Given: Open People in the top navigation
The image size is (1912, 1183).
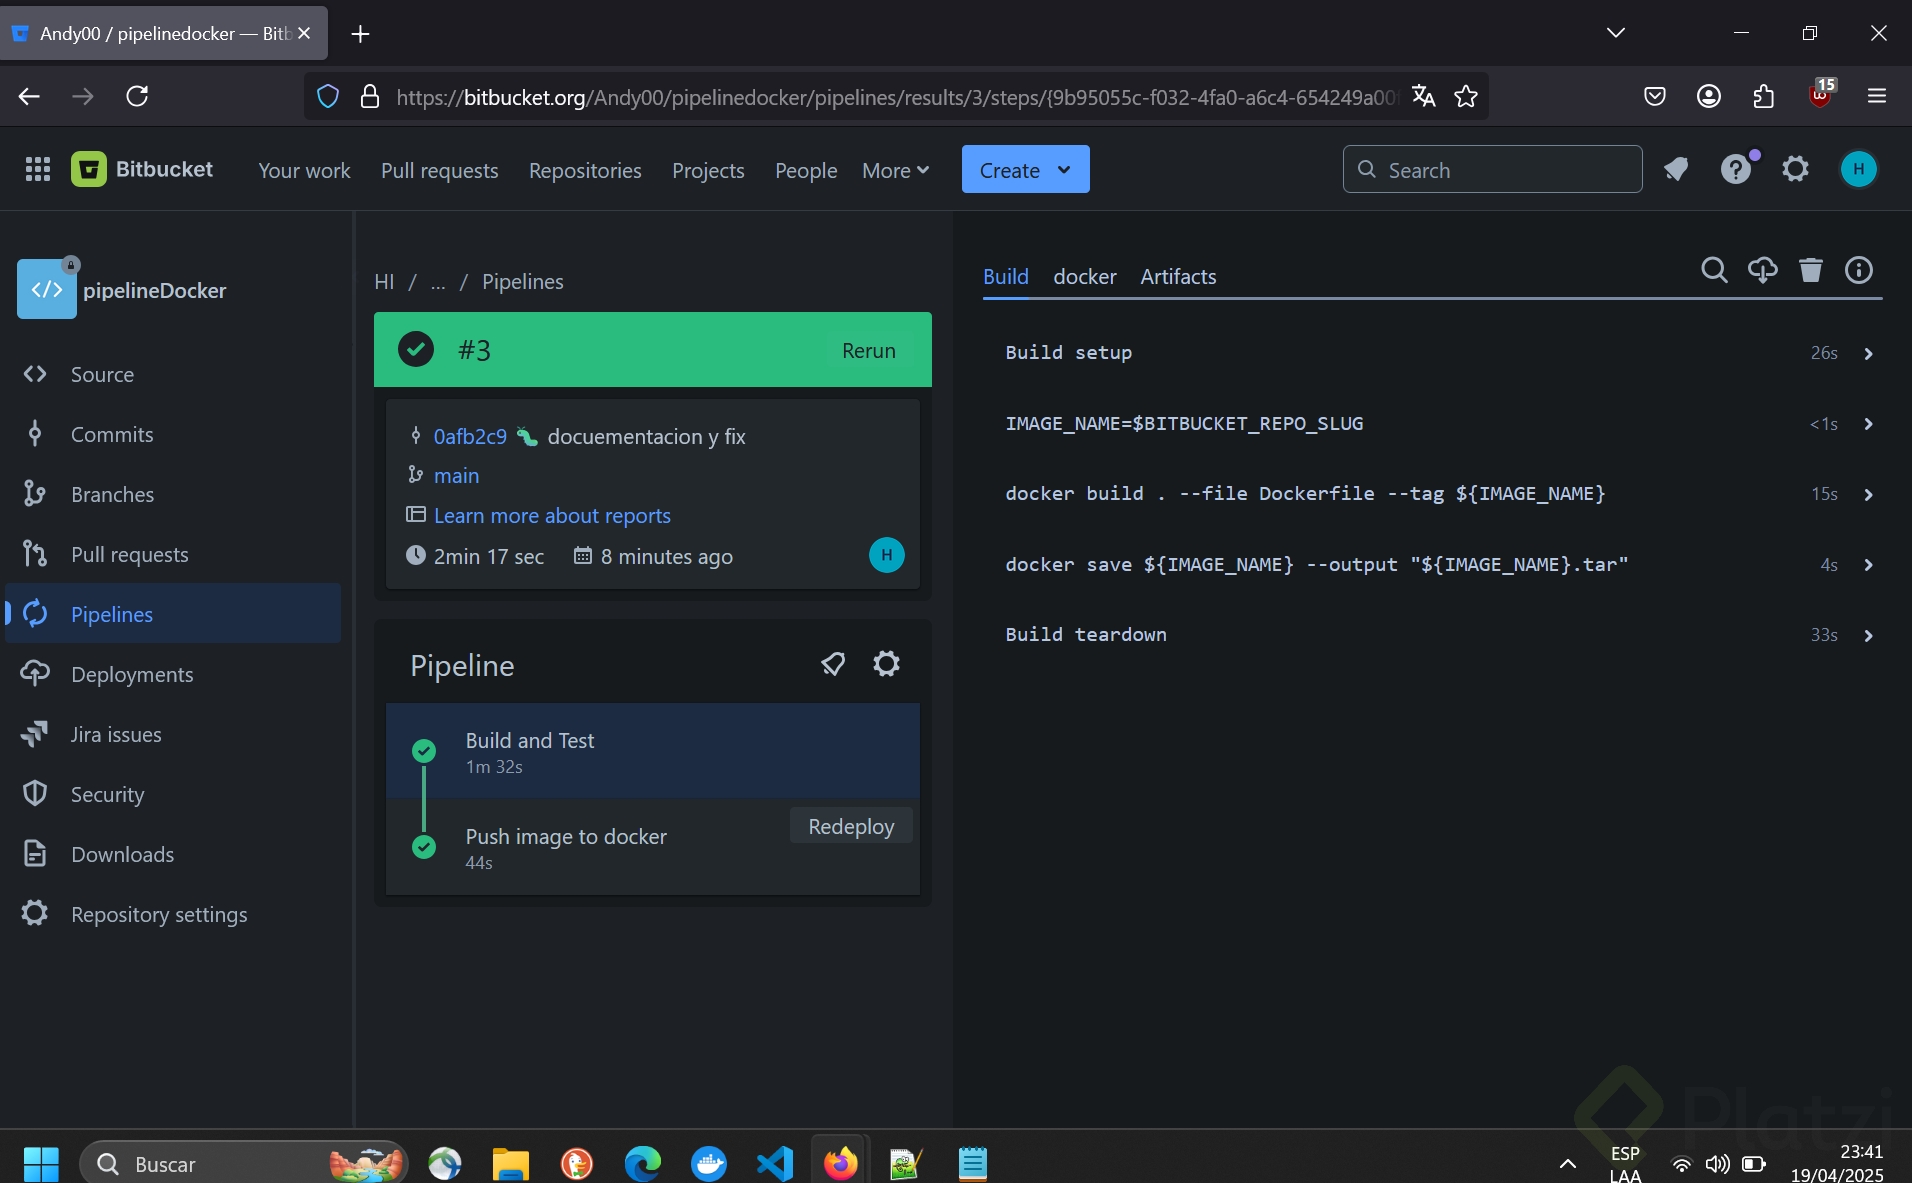Looking at the screenshot, I should (806, 170).
